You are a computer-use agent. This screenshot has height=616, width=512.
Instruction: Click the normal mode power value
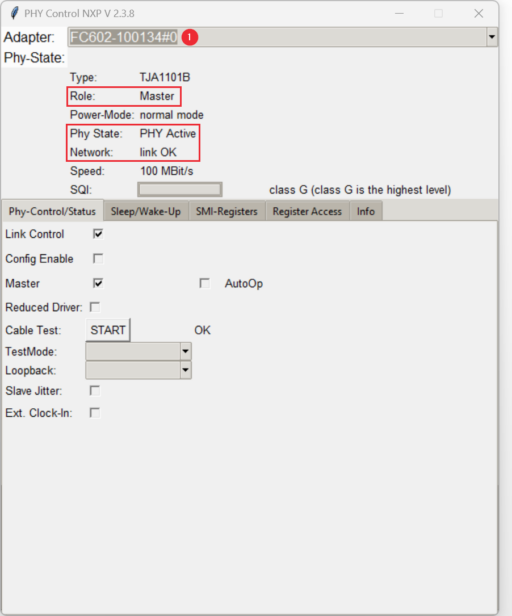(172, 115)
